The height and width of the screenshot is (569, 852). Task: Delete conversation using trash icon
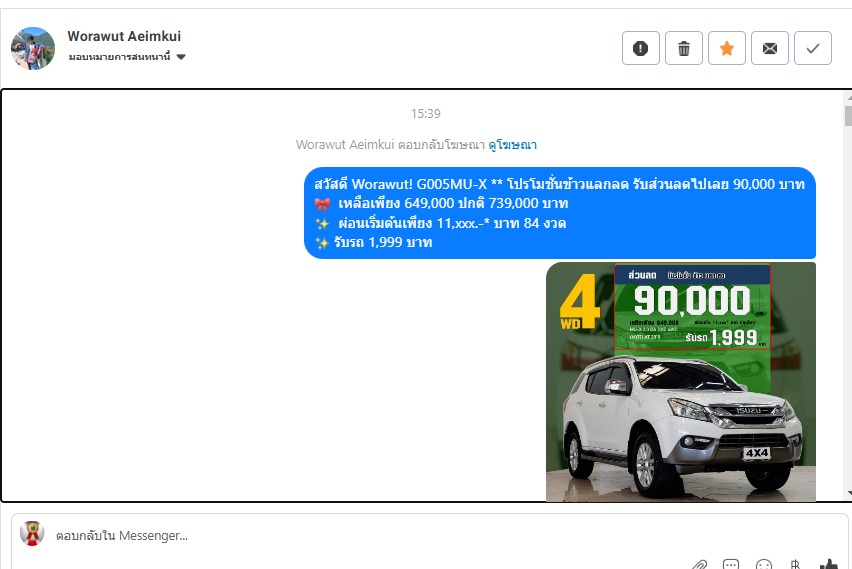point(684,48)
